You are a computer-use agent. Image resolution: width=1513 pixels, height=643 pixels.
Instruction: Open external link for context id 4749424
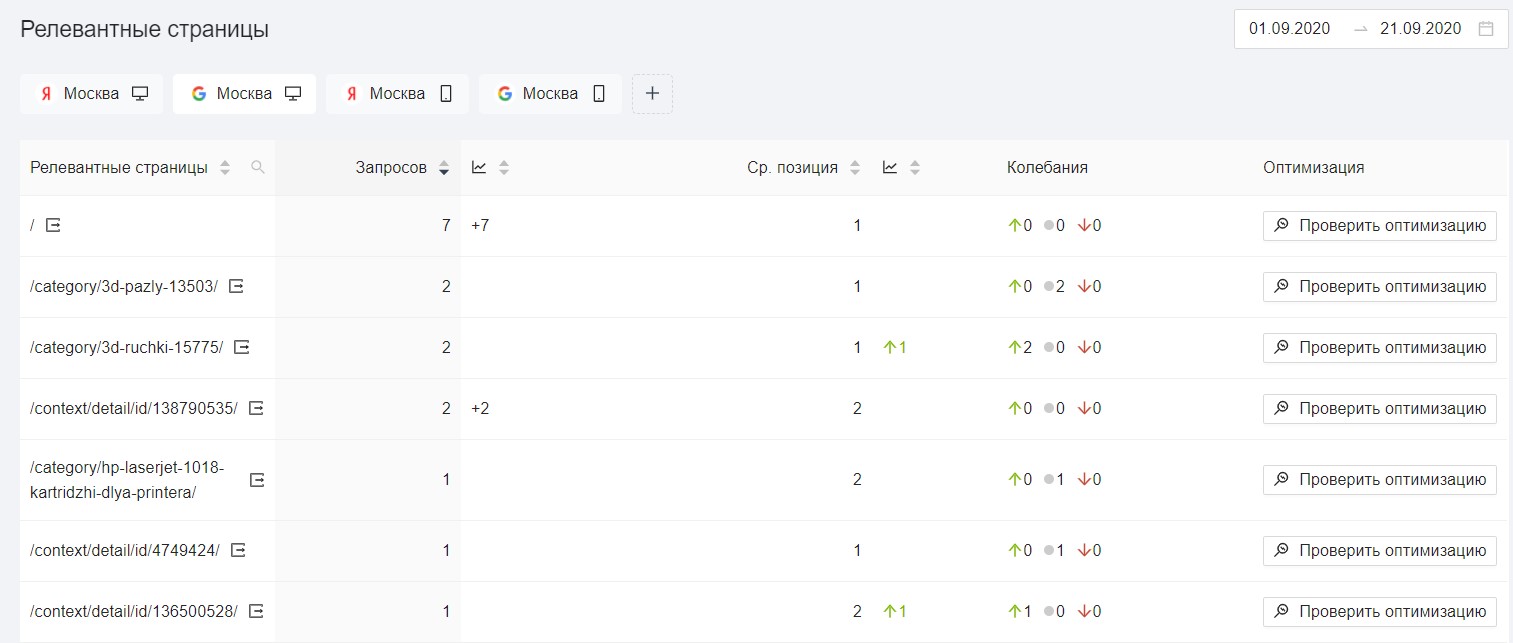(238, 550)
